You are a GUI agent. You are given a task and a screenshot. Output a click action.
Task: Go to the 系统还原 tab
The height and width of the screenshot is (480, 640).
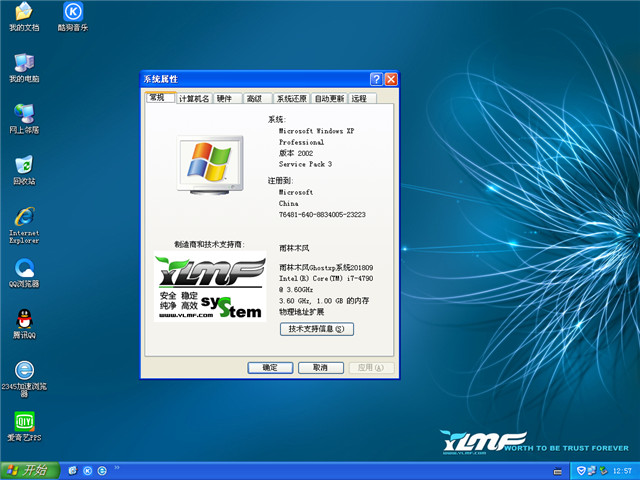click(291, 99)
